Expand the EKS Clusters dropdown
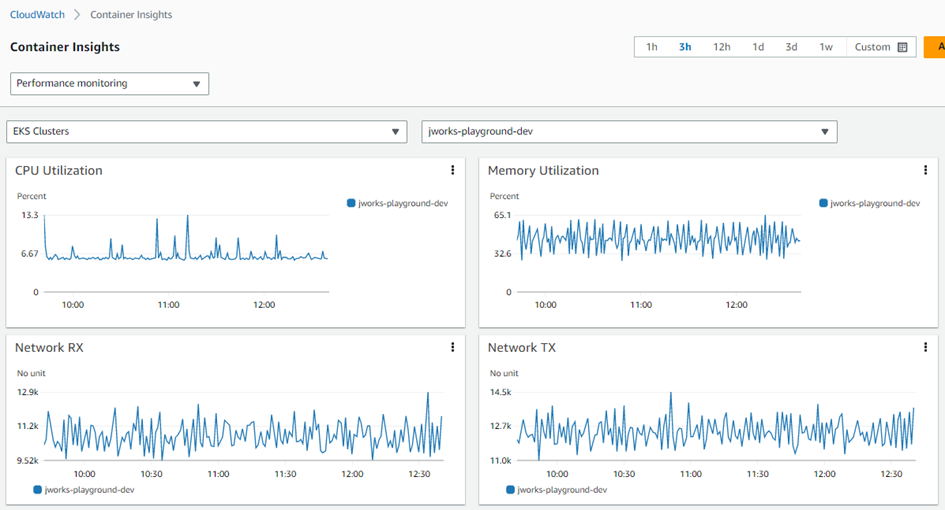This screenshot has height=510, width=945. pos(207,131)
